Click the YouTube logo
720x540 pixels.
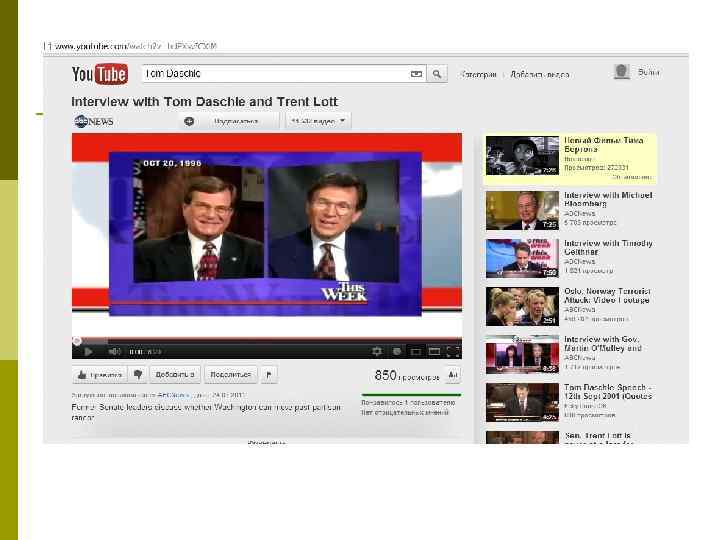click(x=100, y=74)
